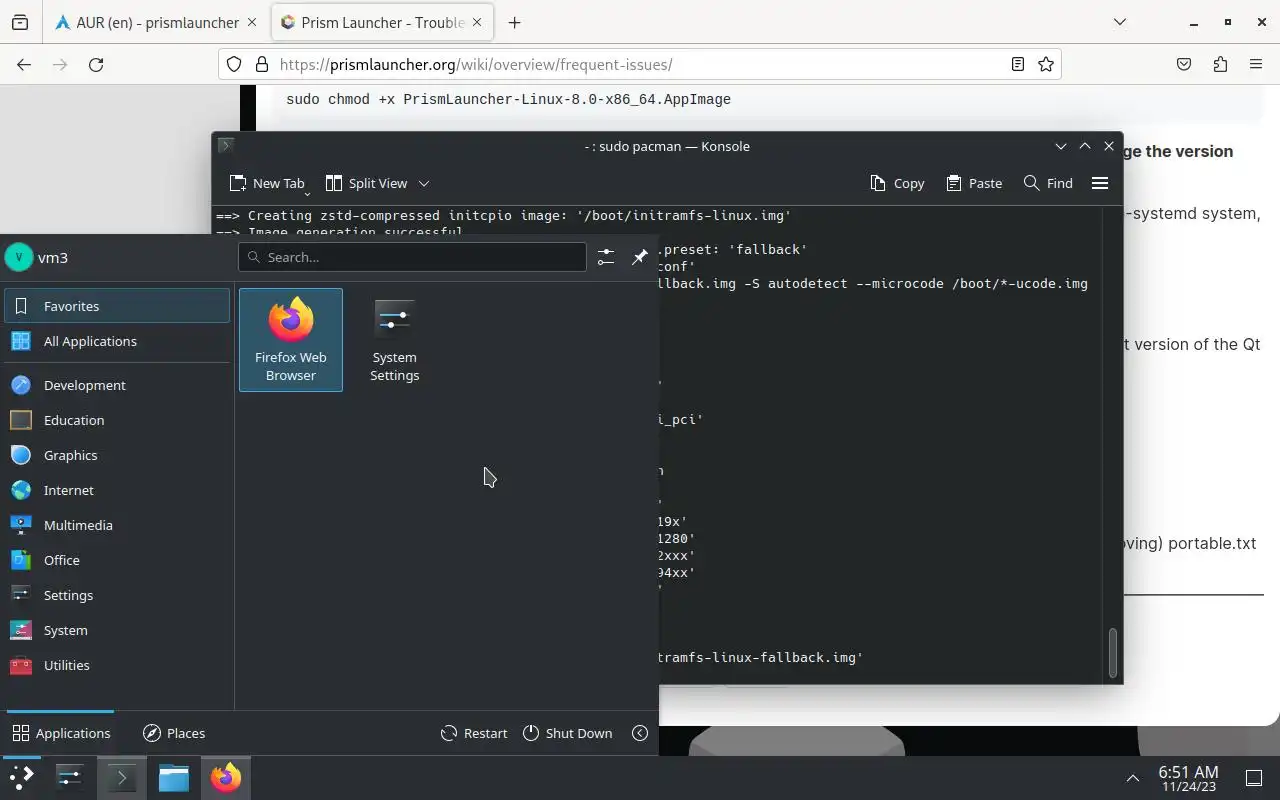This screenshot has height=800, width=1280.
Task: Click Firefox icon in taskbar
Action: (225, 777)
